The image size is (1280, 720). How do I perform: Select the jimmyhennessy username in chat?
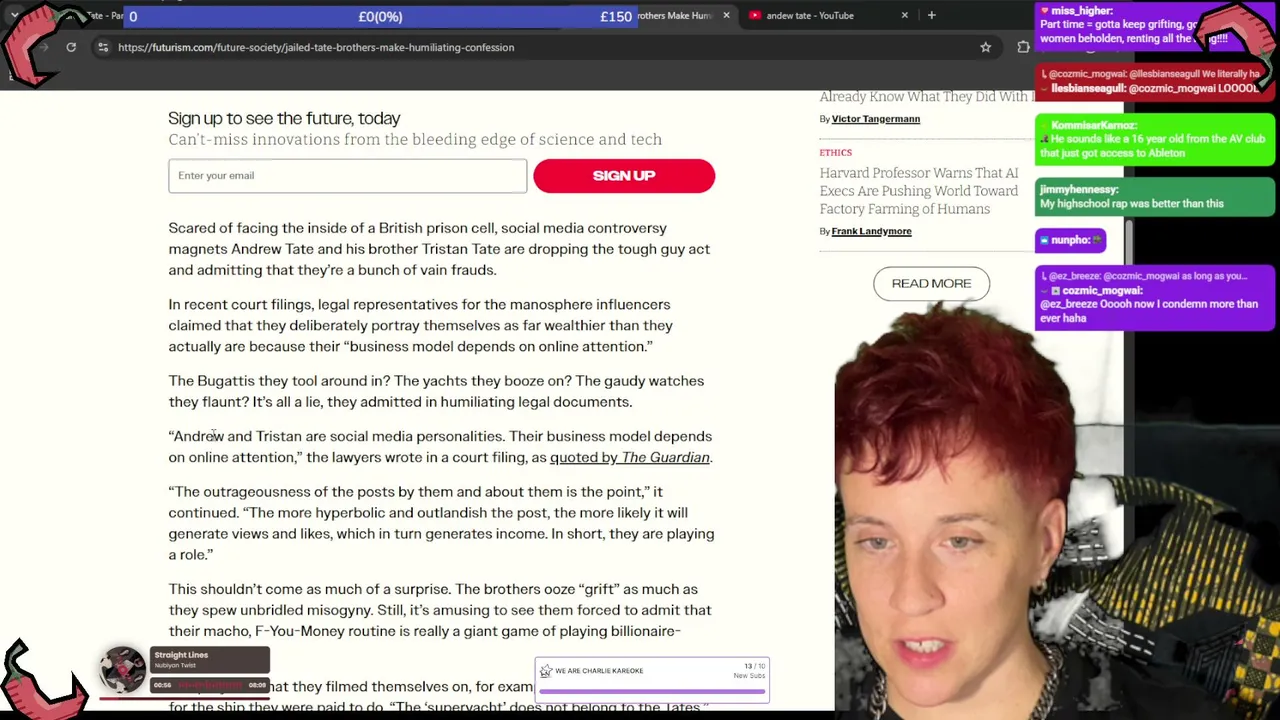click(1079, 189)
